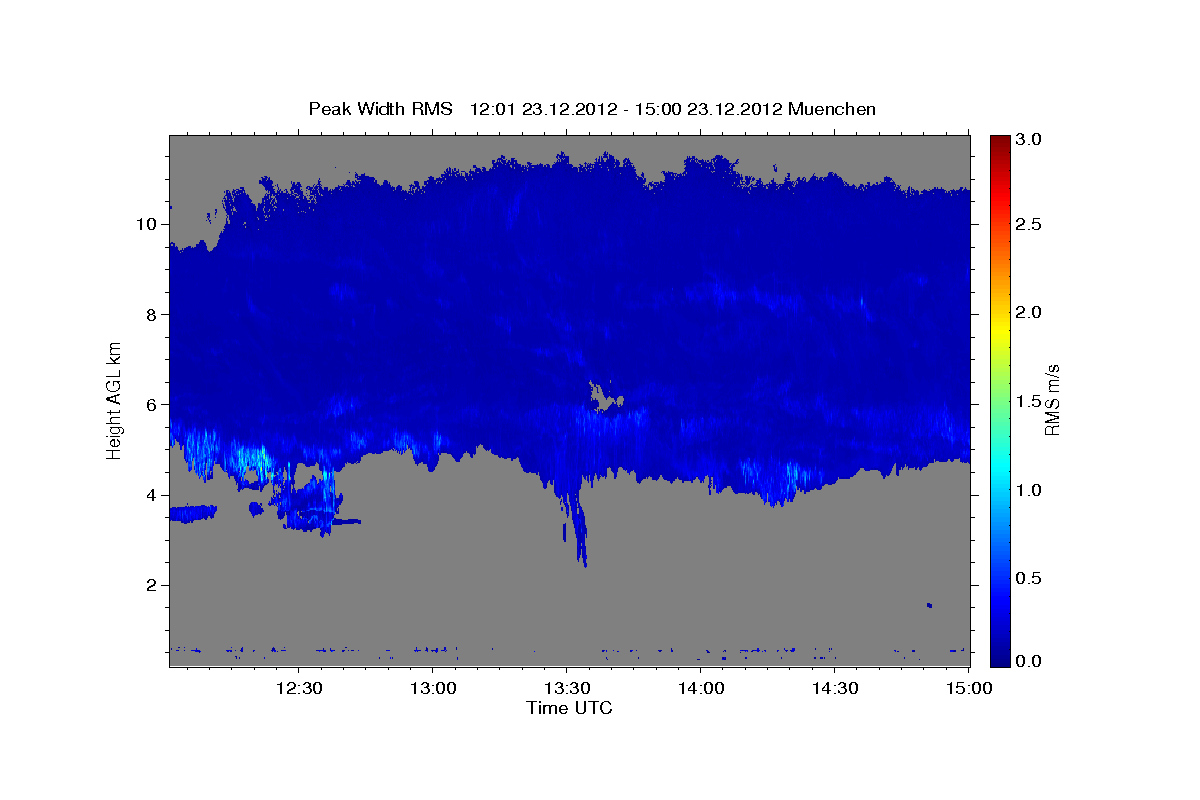Screen dimensions: 1200x800
Task: Click the colorbar value 0.5
Action: [x=1029, y=578]
